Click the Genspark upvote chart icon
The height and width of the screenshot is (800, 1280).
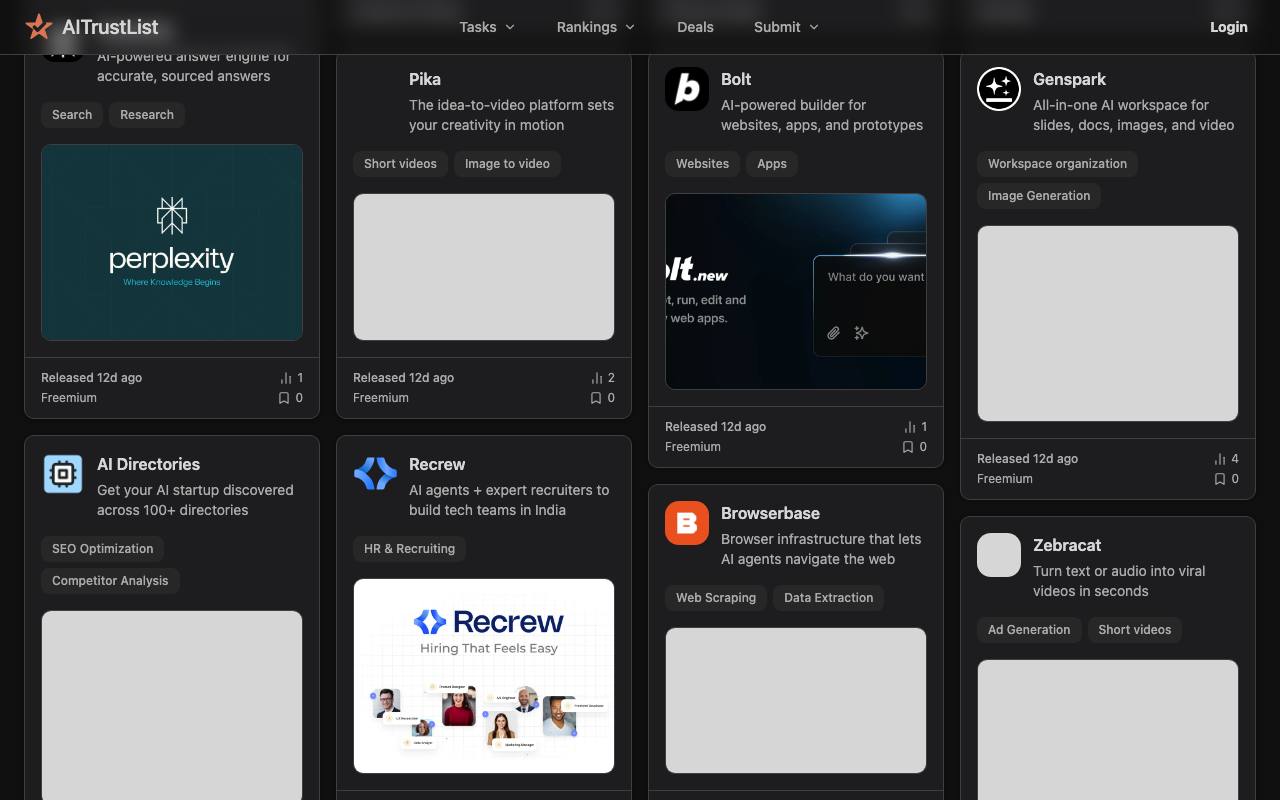1220,459
